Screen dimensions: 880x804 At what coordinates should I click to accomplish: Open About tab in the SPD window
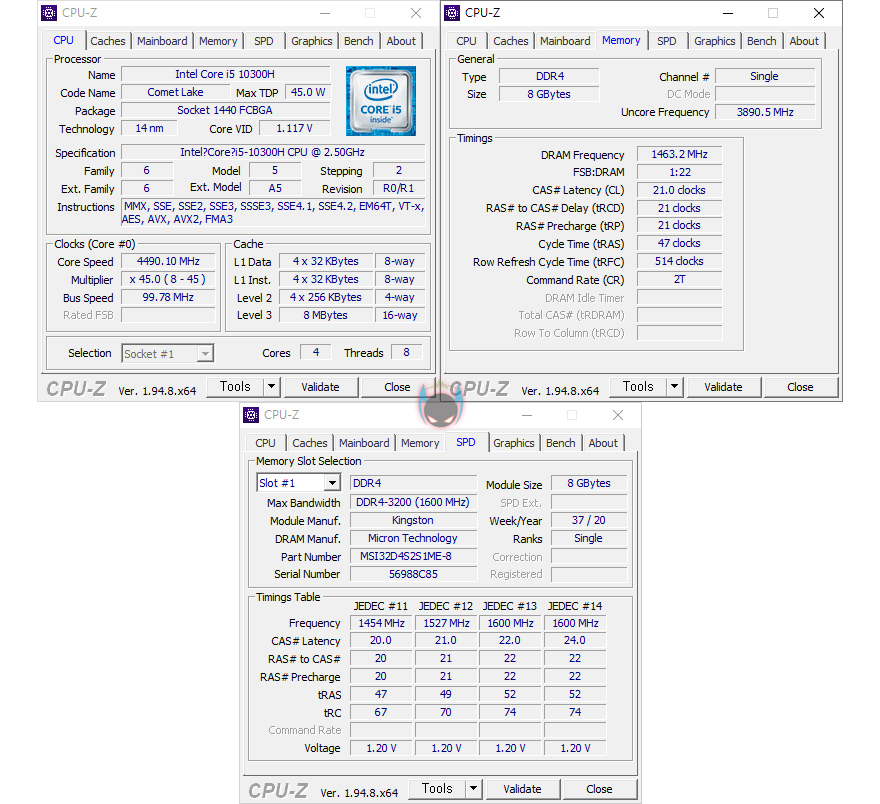coord(603,443)
